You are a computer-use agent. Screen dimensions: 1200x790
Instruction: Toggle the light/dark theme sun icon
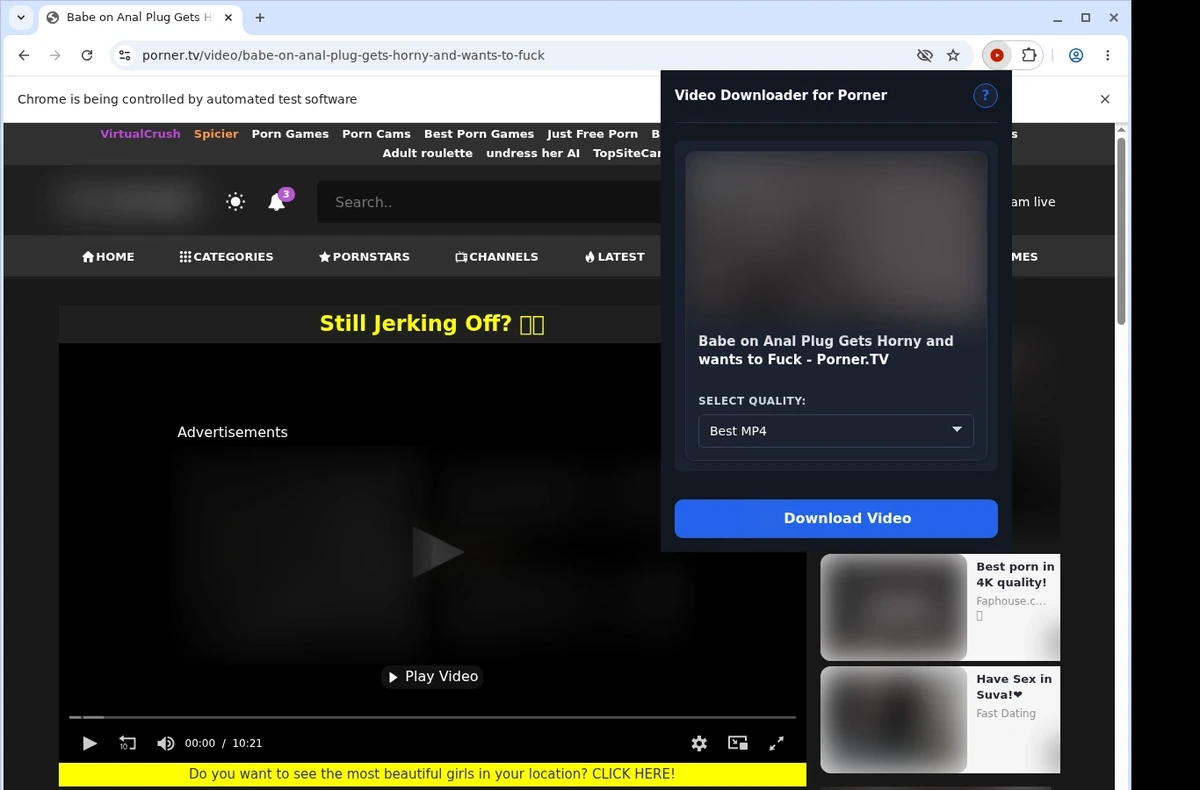click(x=236, y=202)
